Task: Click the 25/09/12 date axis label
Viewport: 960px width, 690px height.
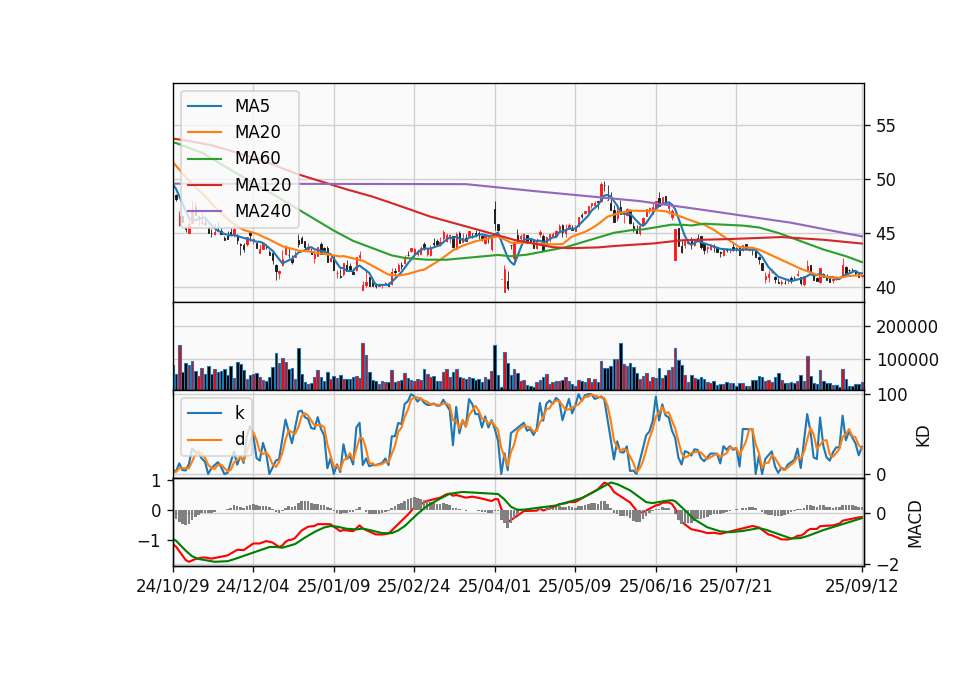Action: (861, 586)
